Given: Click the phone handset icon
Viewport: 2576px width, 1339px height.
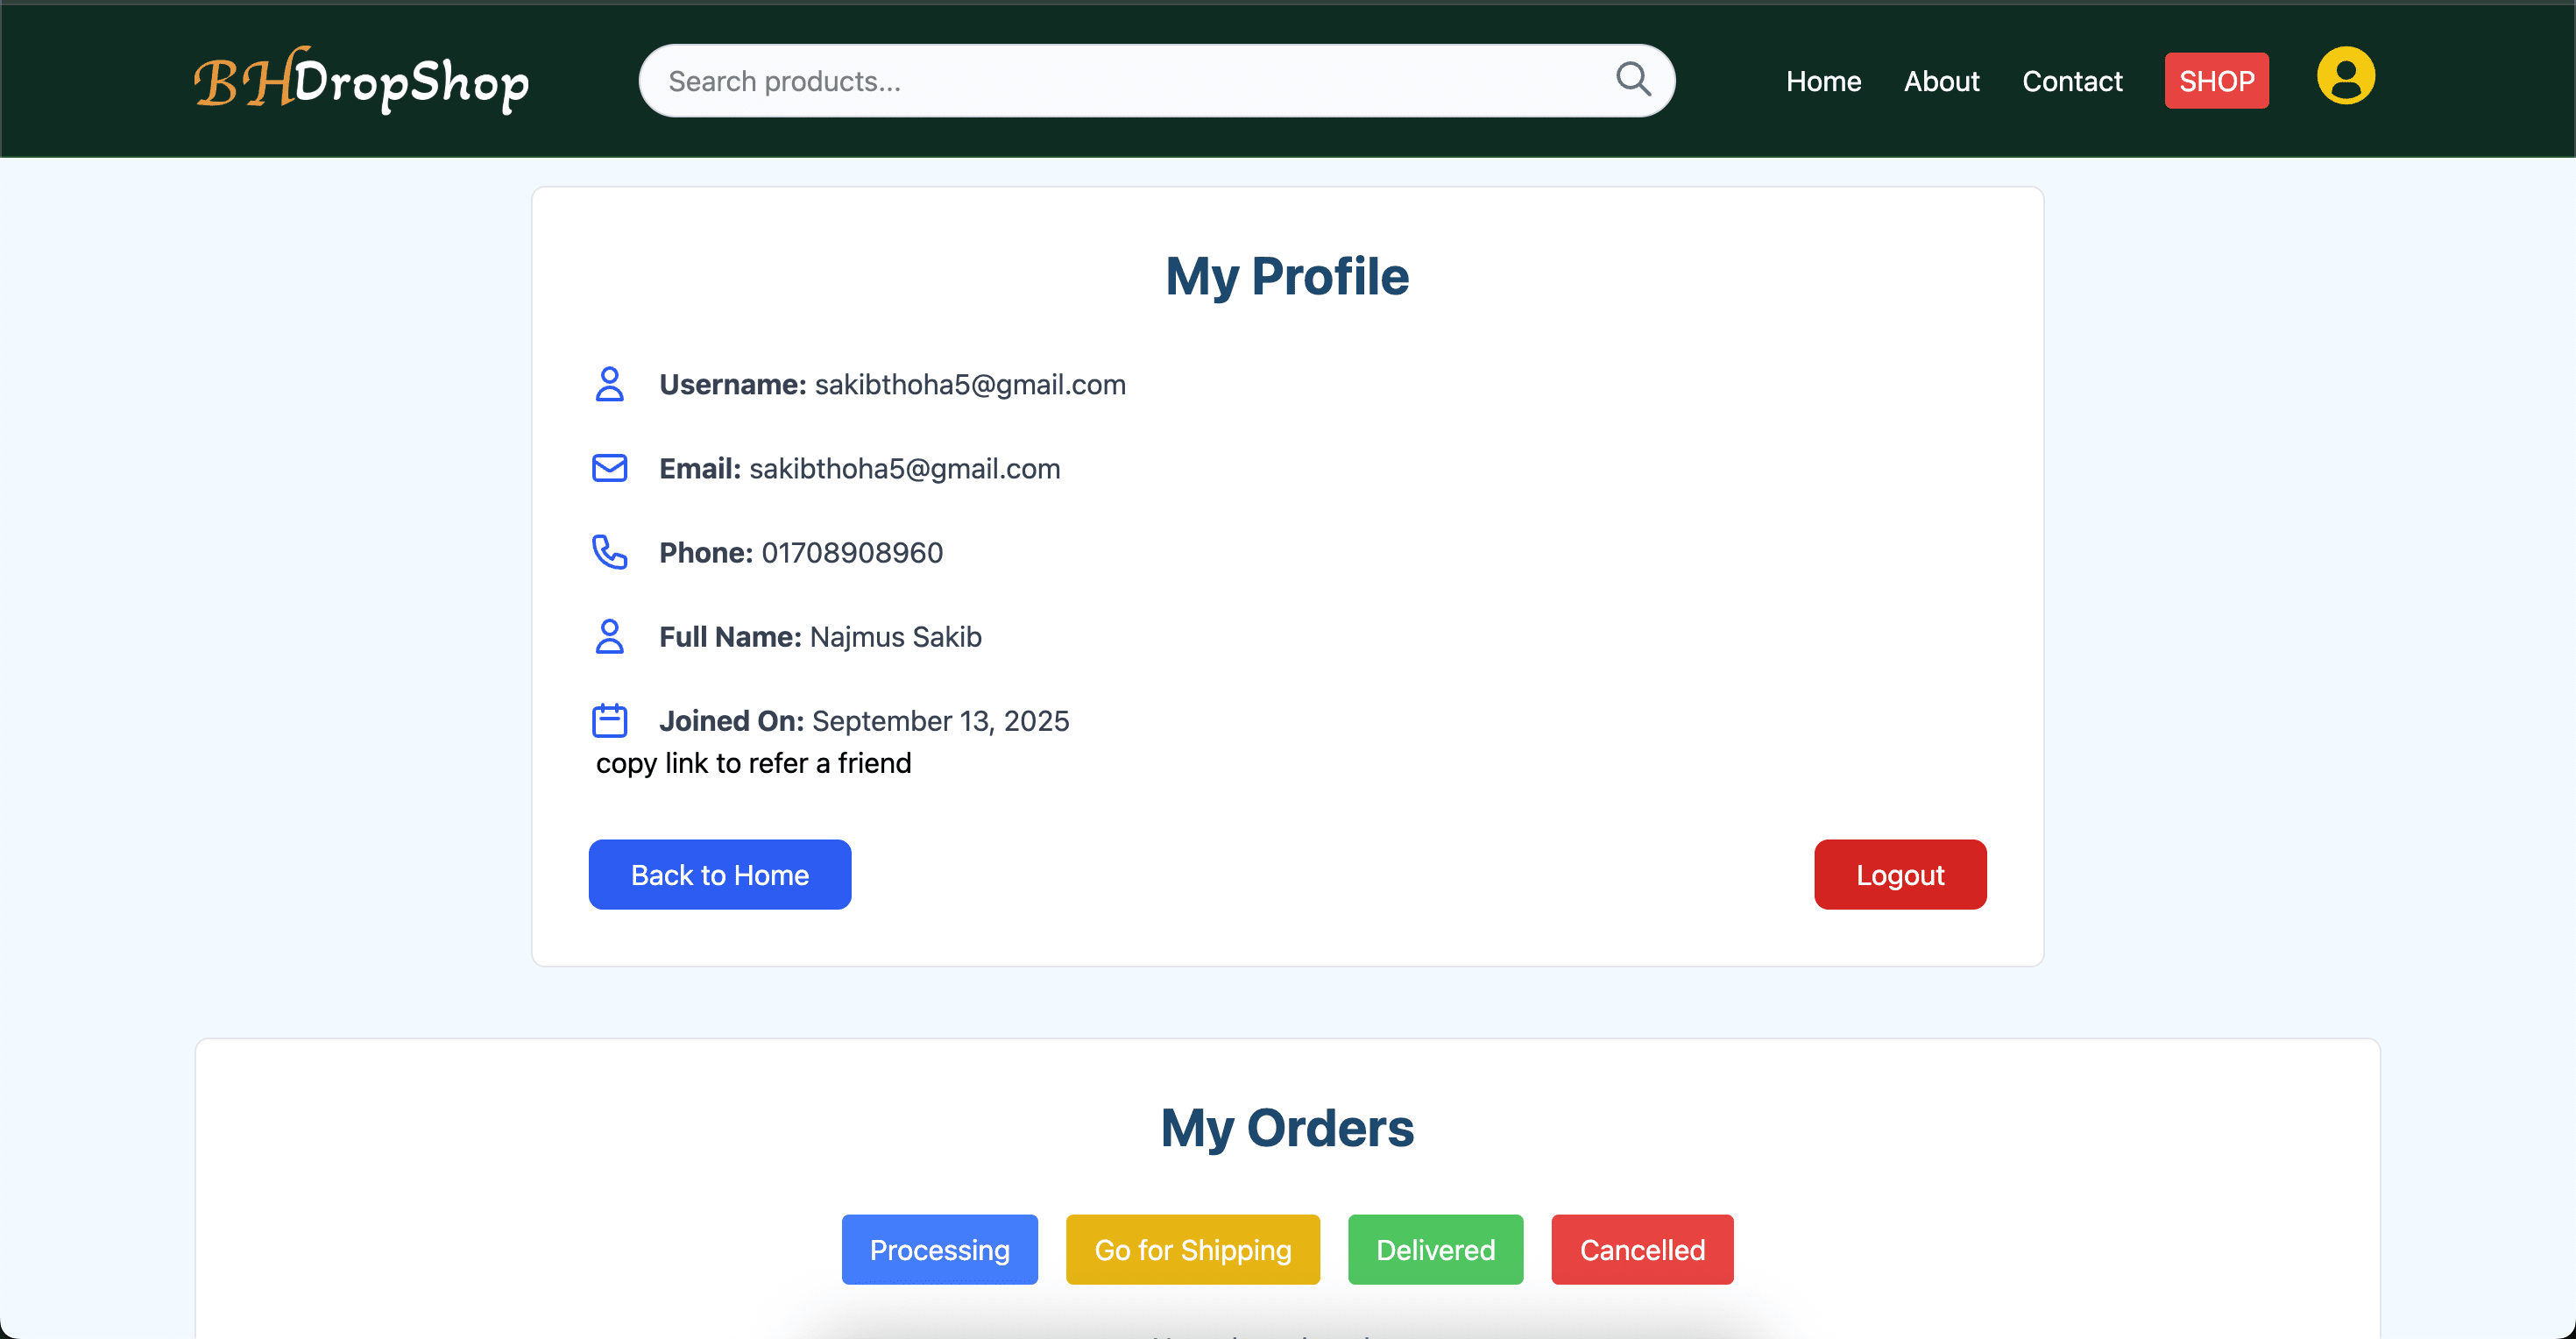Looking at the screenshot, I should [609, 552].
